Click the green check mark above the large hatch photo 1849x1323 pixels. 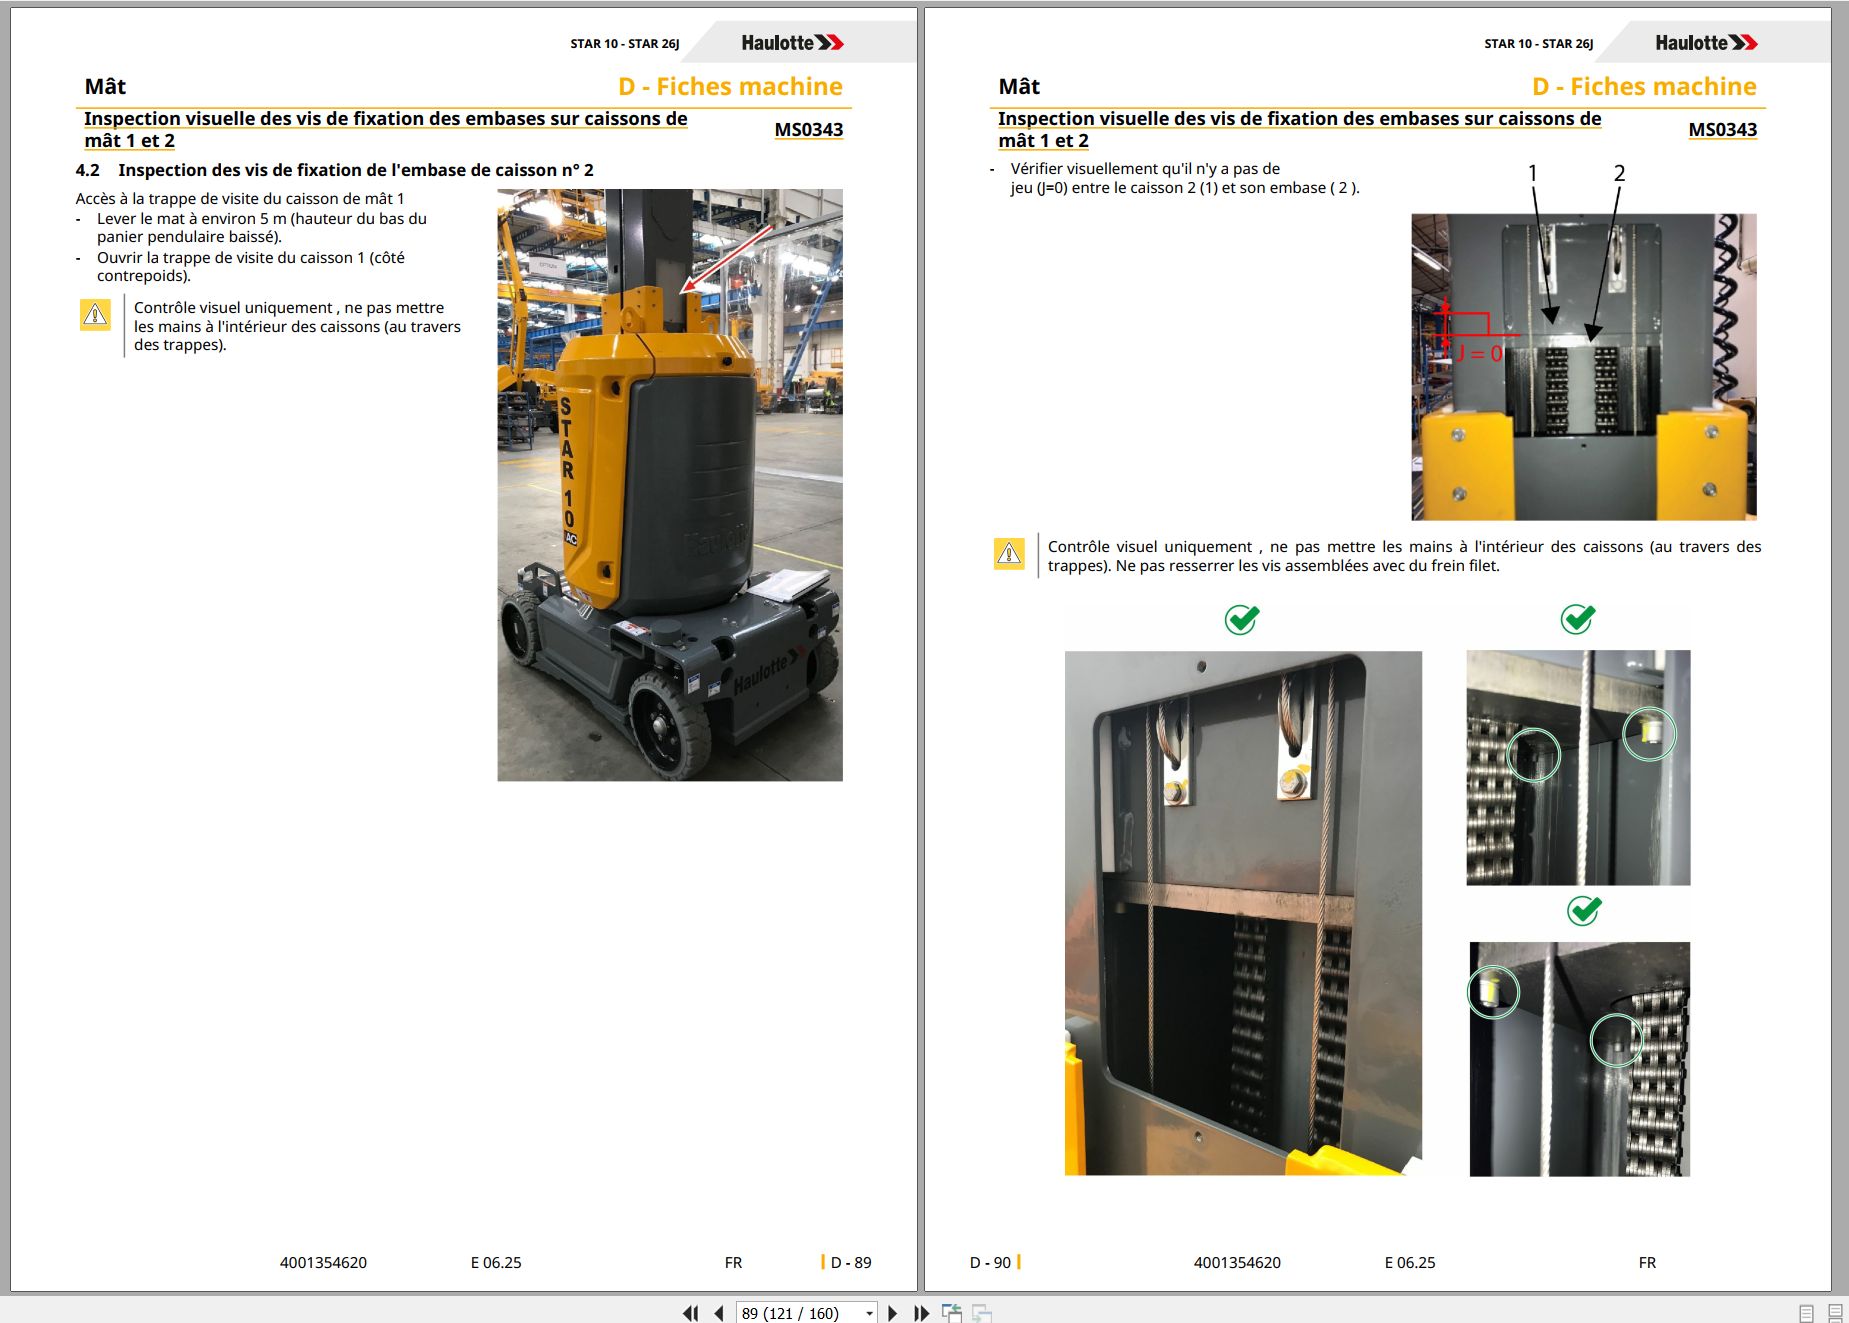(x=1242, y=619)
